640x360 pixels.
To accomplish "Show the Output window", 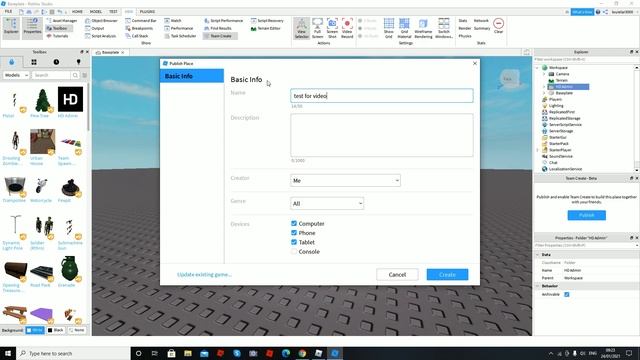I will [95, 28].
